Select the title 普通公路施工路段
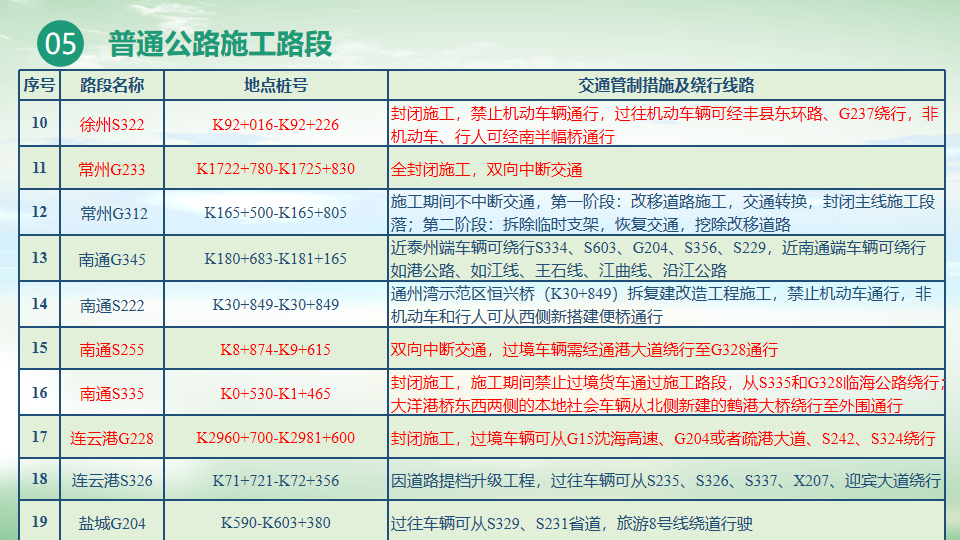The image size is (960, 540). click(220, 44)
